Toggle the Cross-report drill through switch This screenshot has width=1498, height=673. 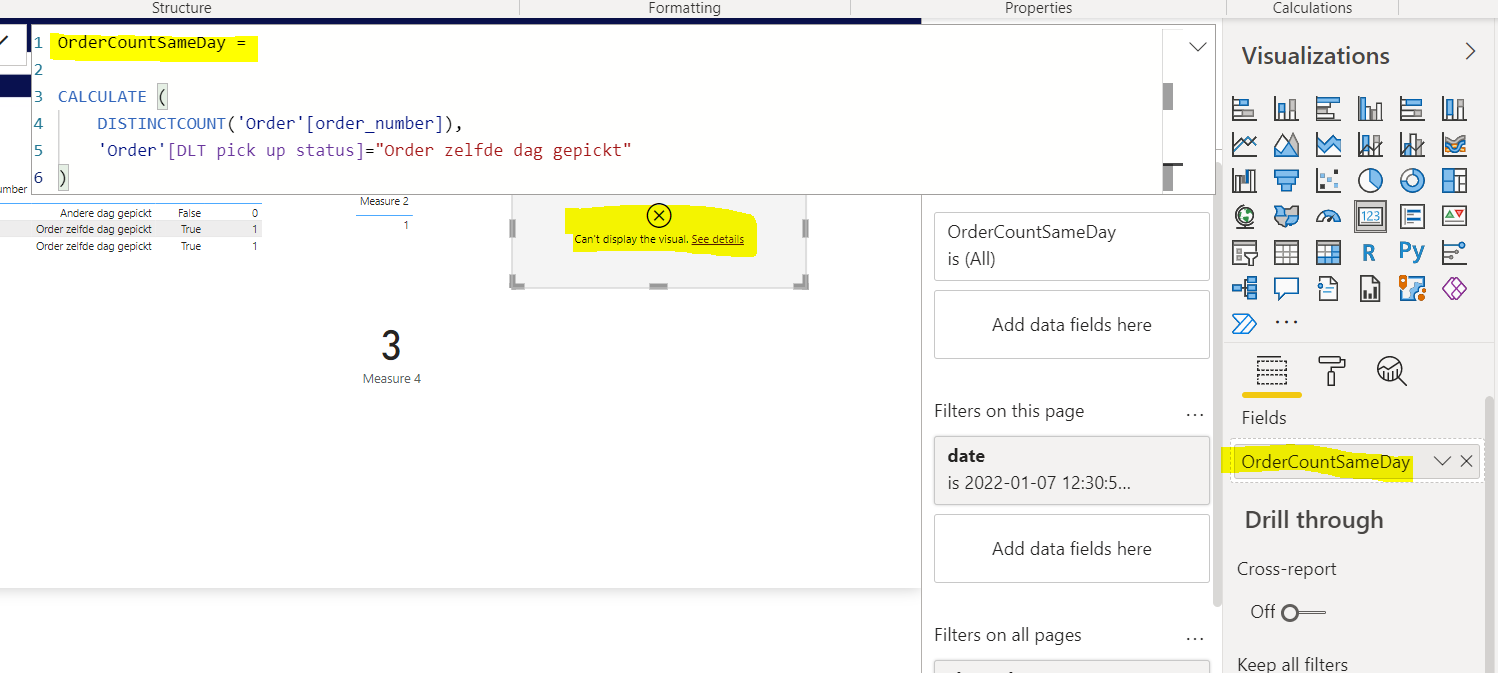coord(1301,612)
